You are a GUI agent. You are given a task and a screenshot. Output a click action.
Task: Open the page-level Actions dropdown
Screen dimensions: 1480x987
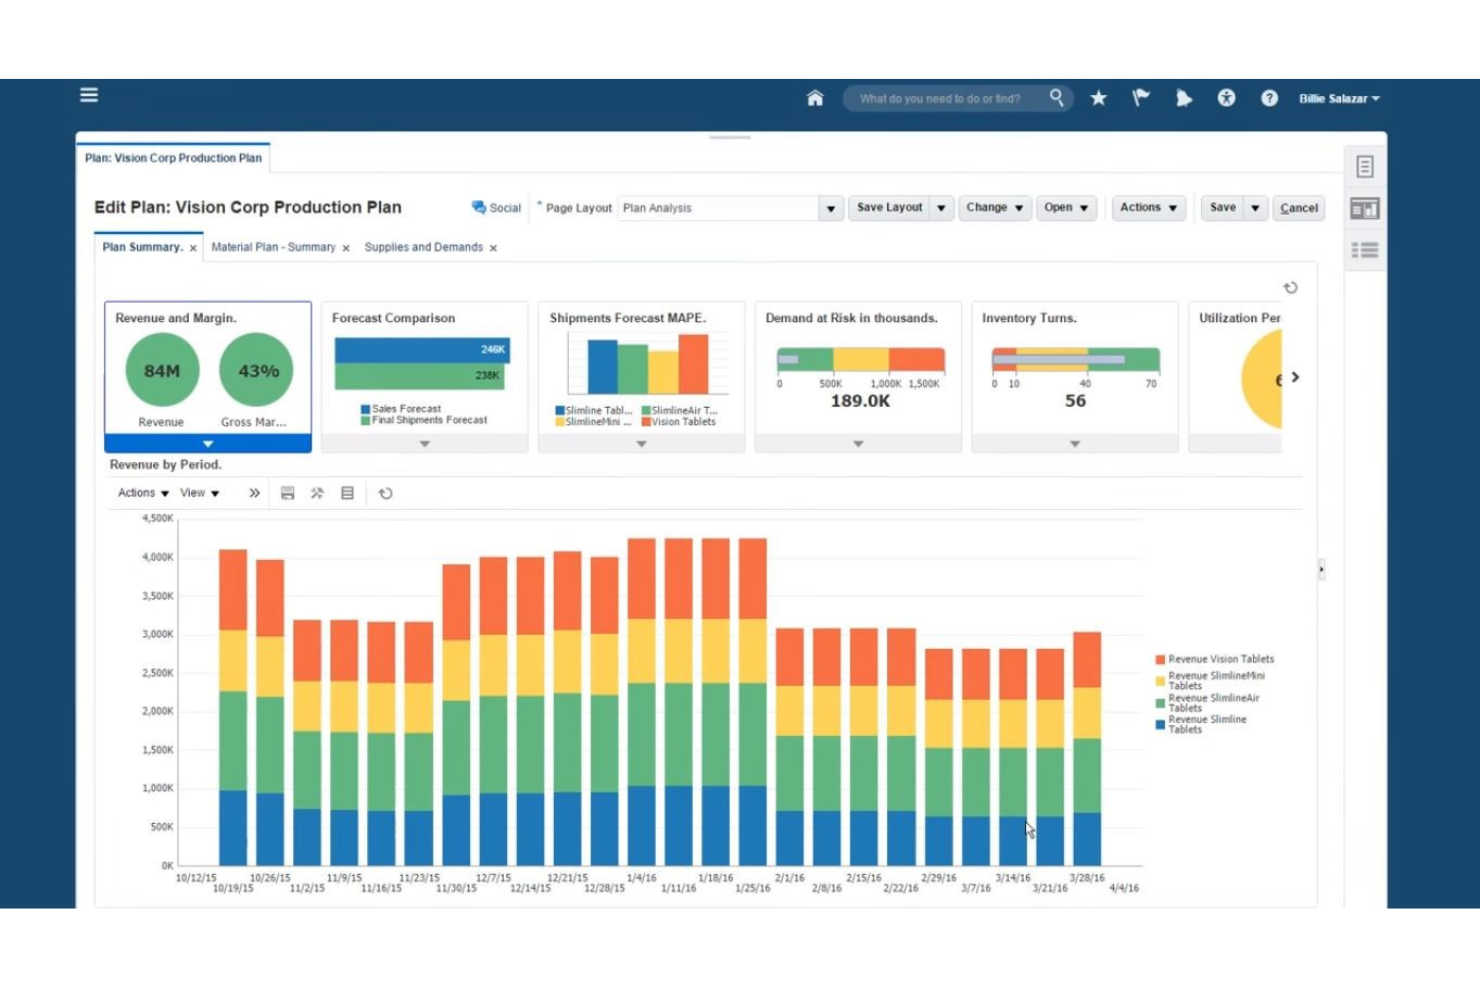click(x=1148, y=208)
